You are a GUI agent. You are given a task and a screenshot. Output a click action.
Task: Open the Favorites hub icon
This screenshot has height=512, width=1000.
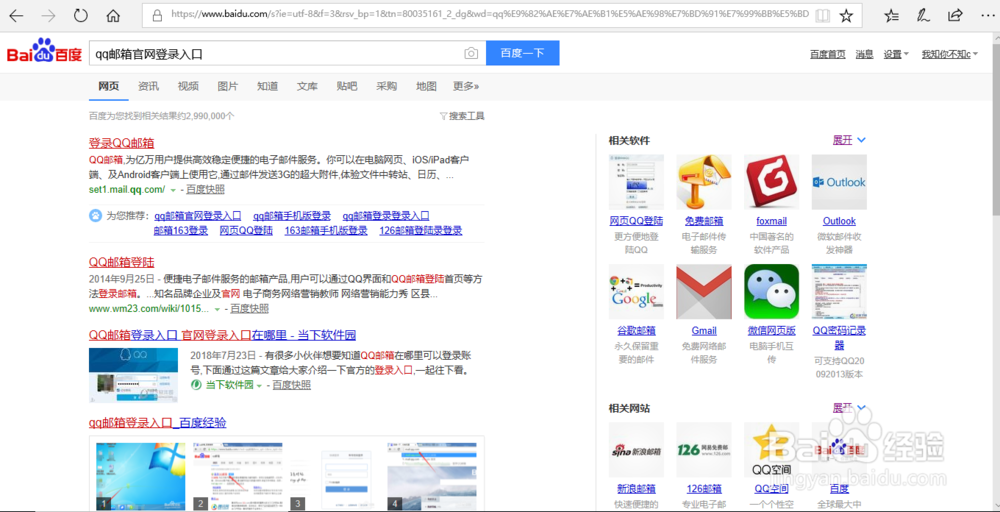coord(893,15)
